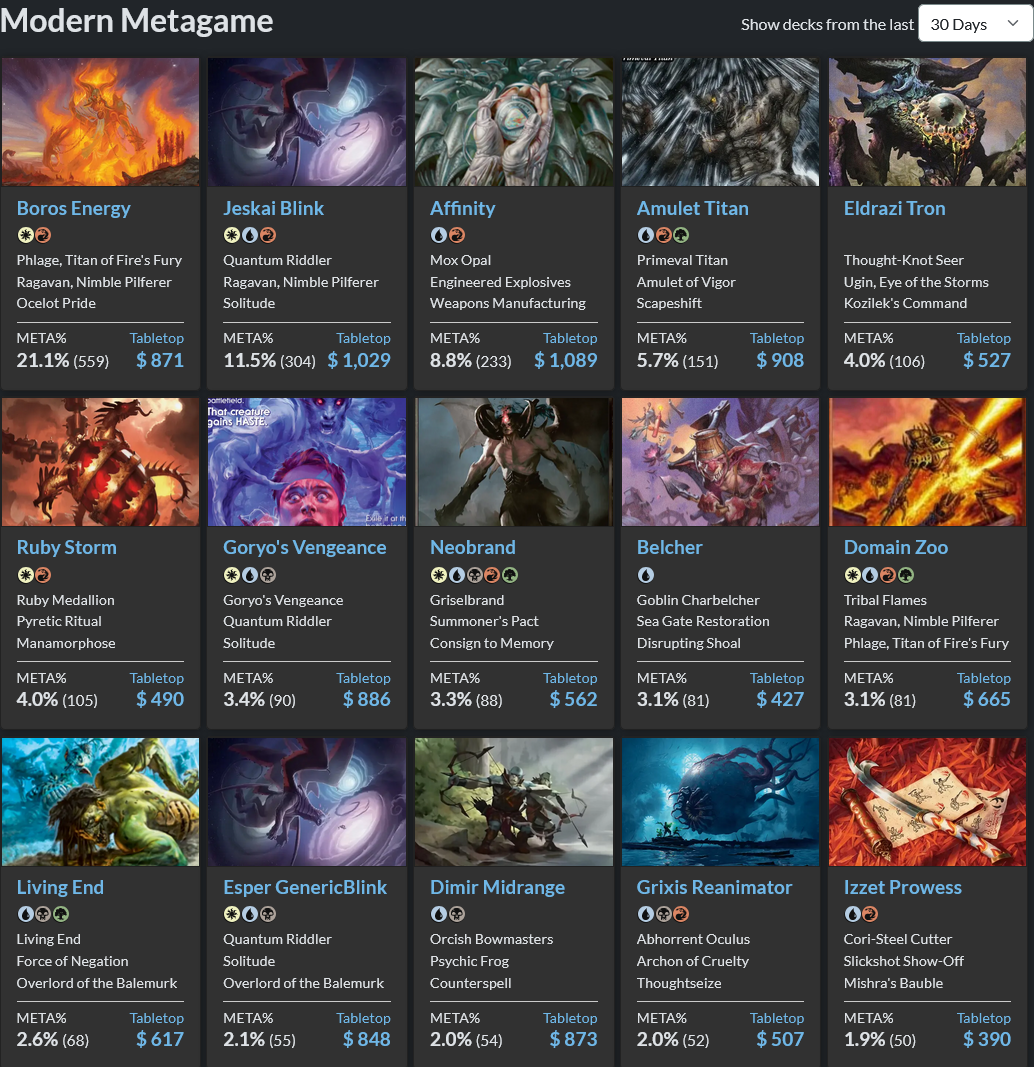Click the blue mana icon under Amulet Titan
Image resolution: width=1034 pixels, height=1067 pixels.
click(646, 235)
